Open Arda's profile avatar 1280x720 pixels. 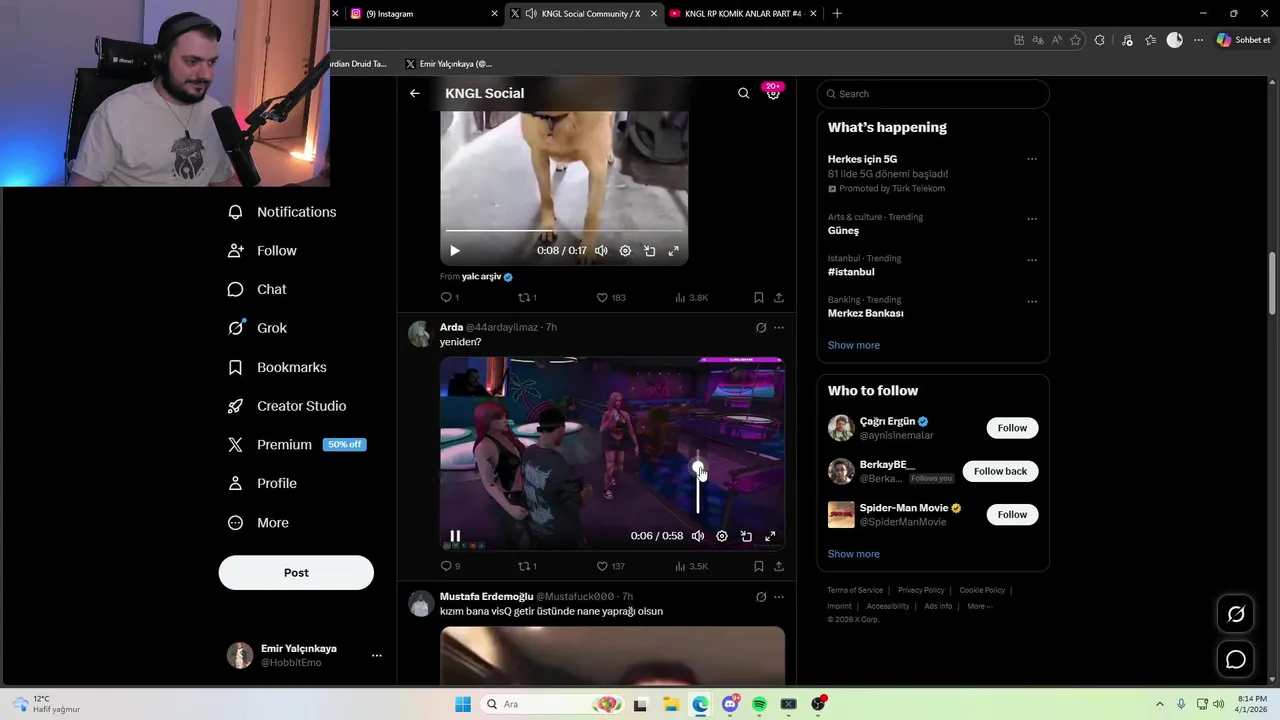pyautogui.click(x=420, y=334)
